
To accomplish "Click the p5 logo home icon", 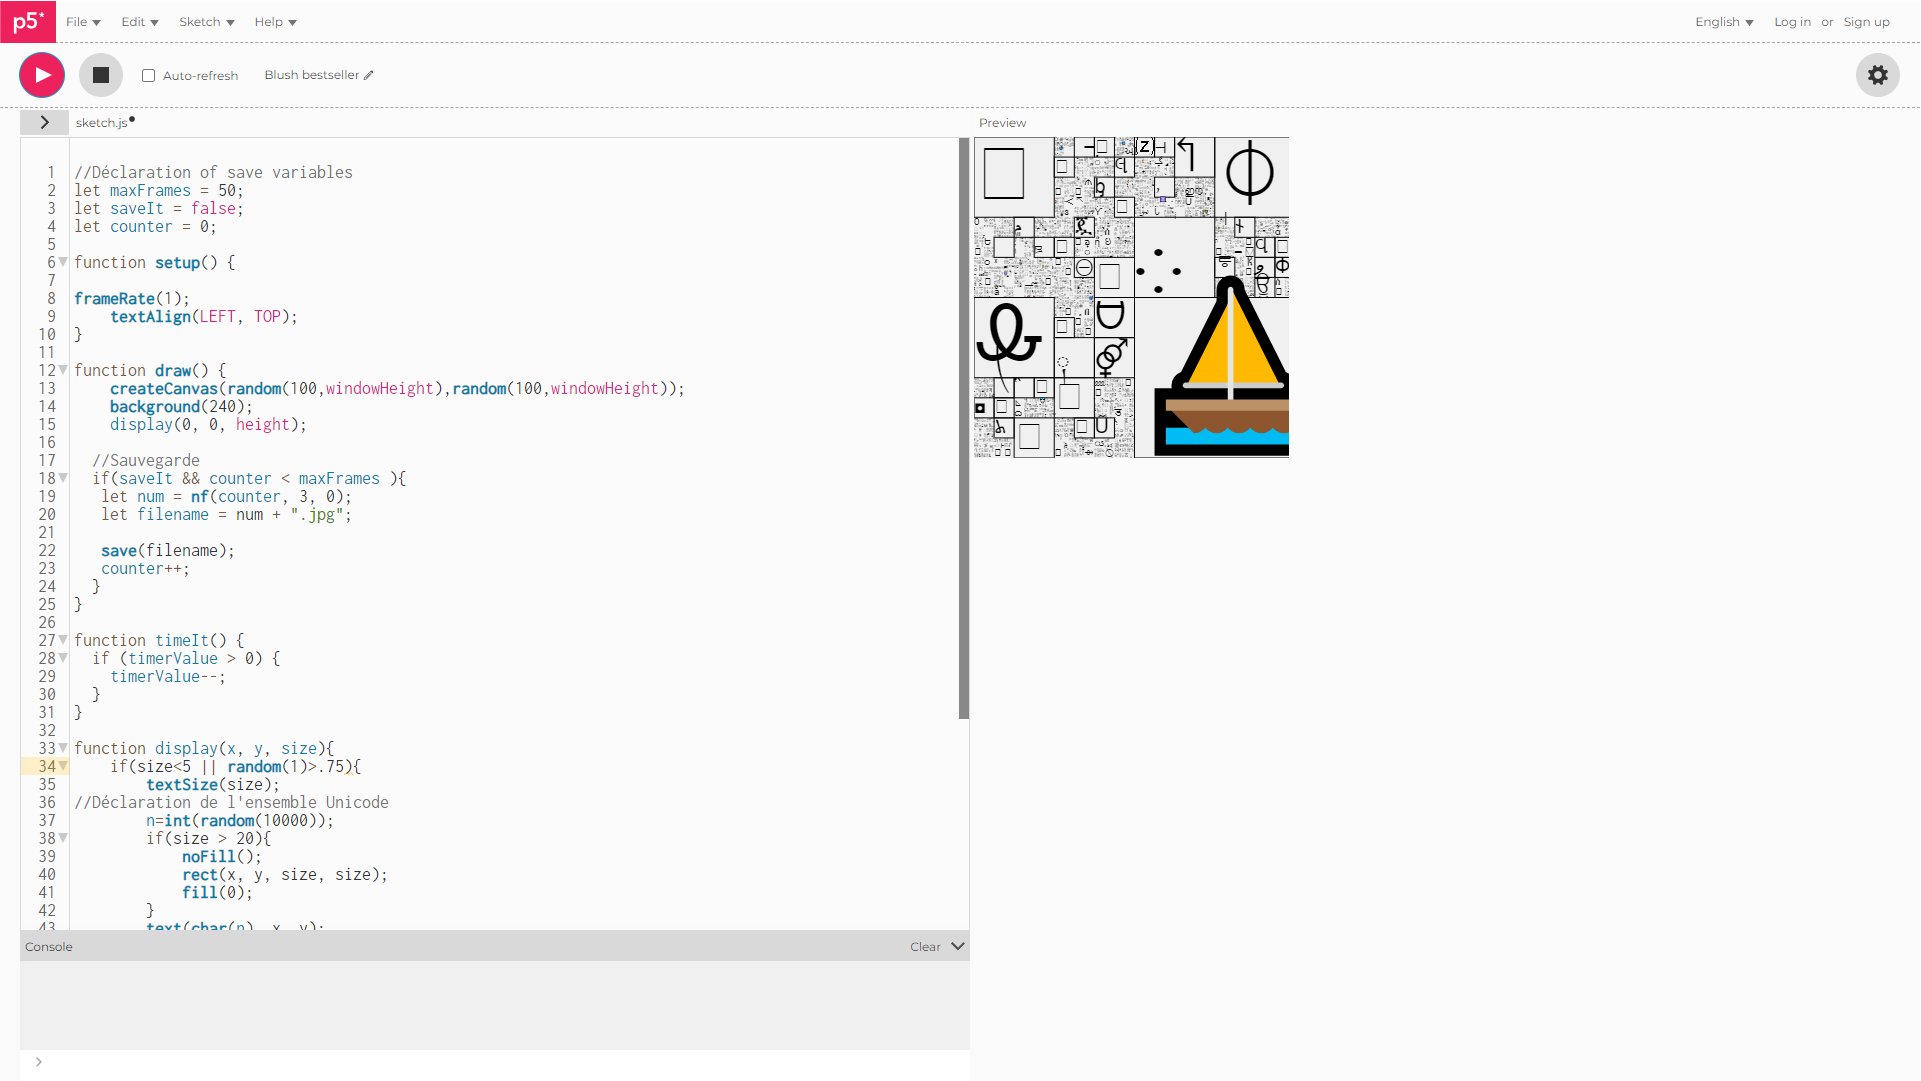I will click(x=28, y=21).
